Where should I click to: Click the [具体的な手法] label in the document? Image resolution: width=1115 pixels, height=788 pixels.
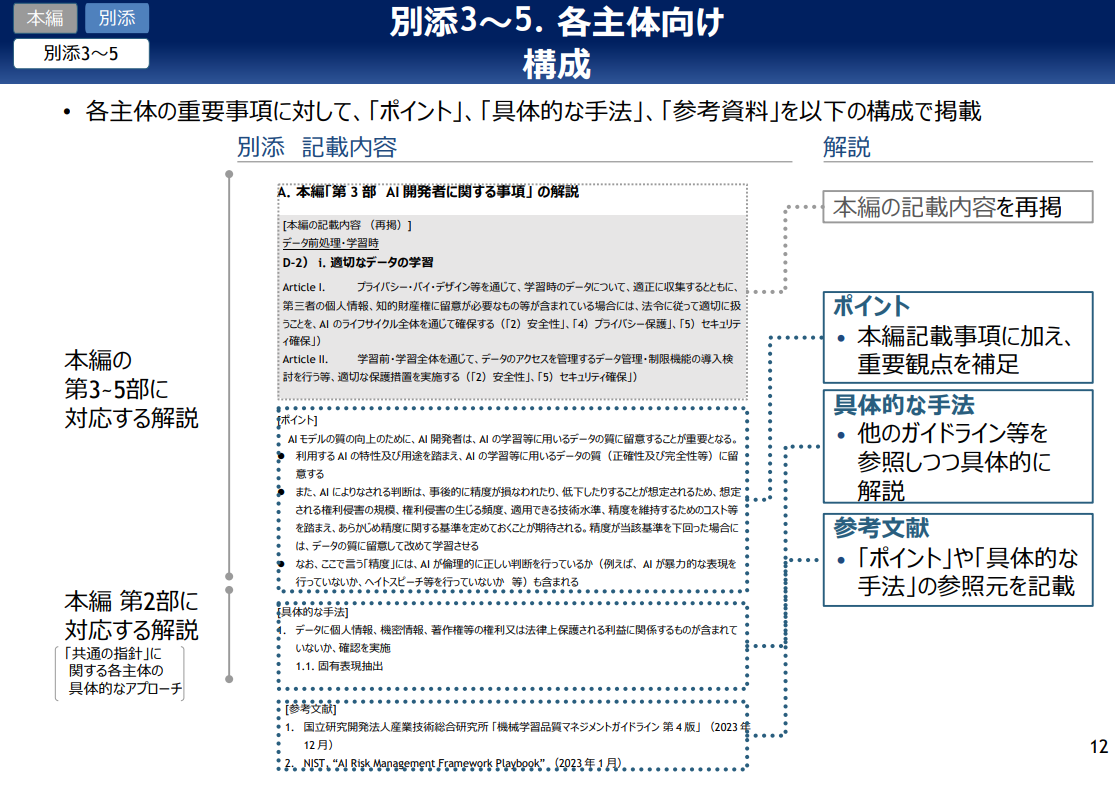(x=313, y=612)
